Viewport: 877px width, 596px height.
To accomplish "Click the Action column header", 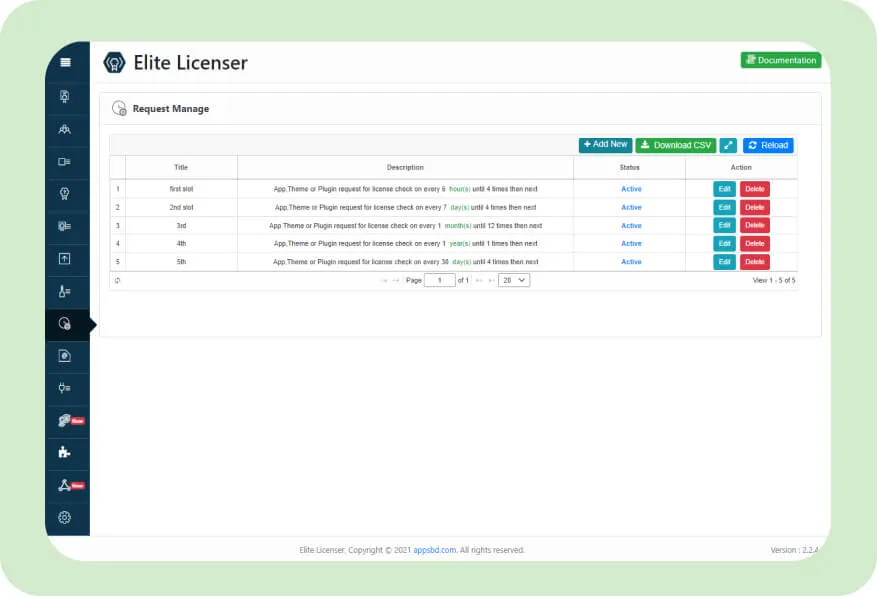I will coord(742,167).
